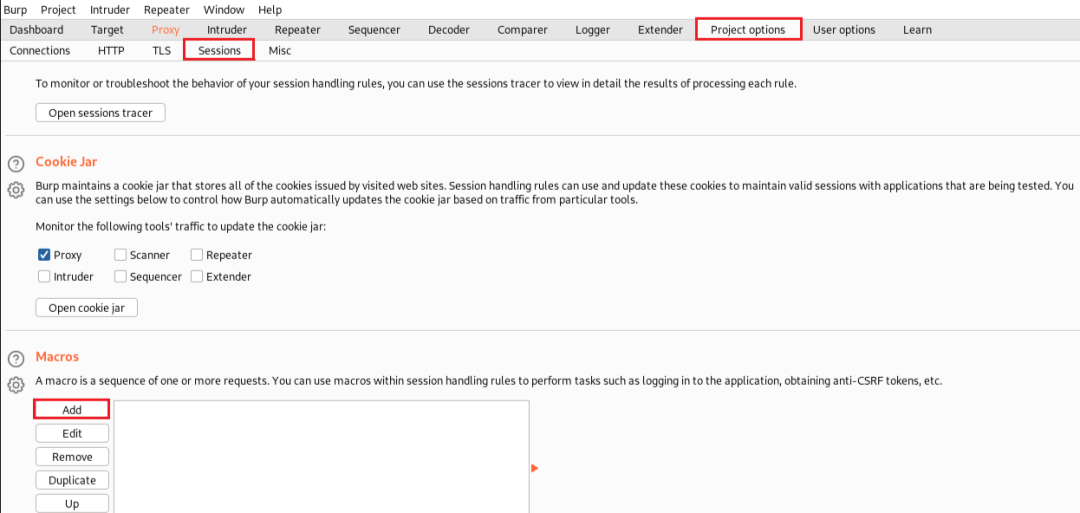The image size is (1080, 513).
Task: Switch to the Dashboard tab
Action: (37, 30)
